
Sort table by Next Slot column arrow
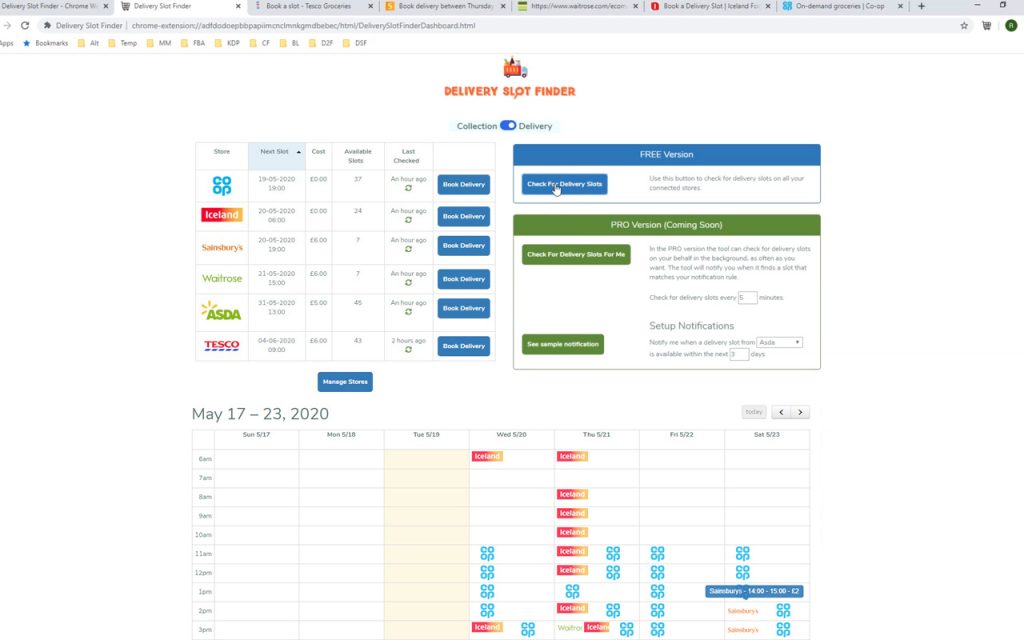tap(298, 152)
